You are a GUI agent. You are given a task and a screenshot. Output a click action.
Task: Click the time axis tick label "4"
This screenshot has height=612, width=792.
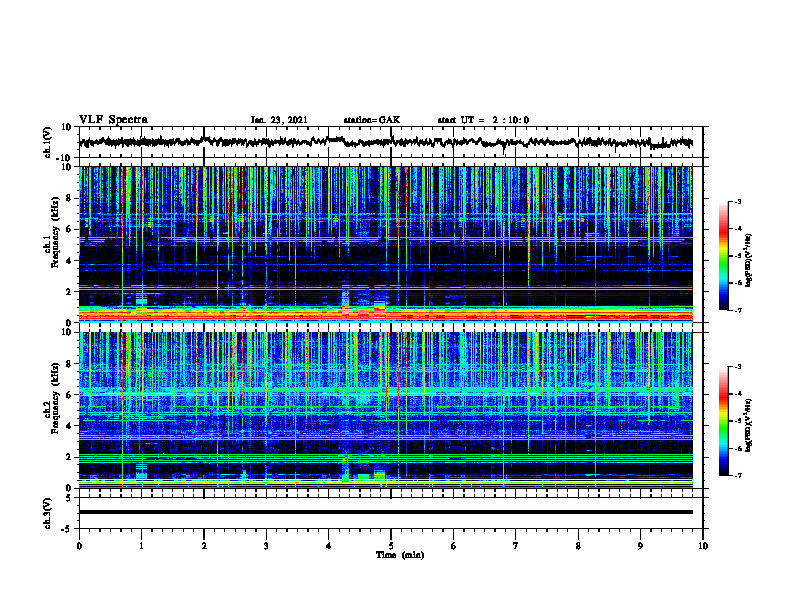328,546
